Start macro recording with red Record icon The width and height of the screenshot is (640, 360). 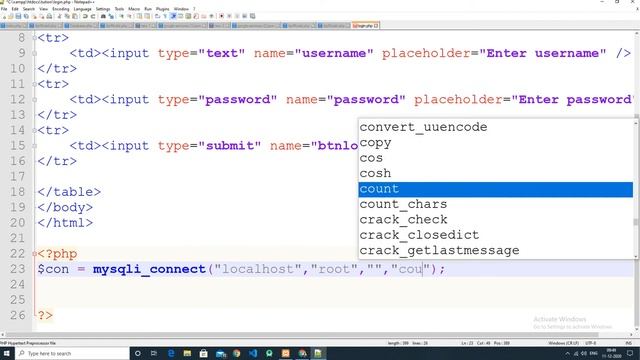pyautogui.click(x=222, y=16)
